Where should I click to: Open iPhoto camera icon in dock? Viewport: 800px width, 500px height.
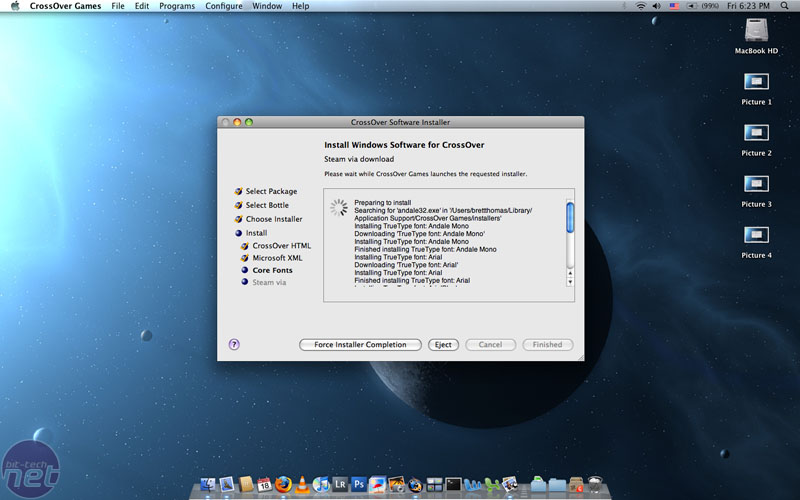pyautogui.click(x=396, y=484)
